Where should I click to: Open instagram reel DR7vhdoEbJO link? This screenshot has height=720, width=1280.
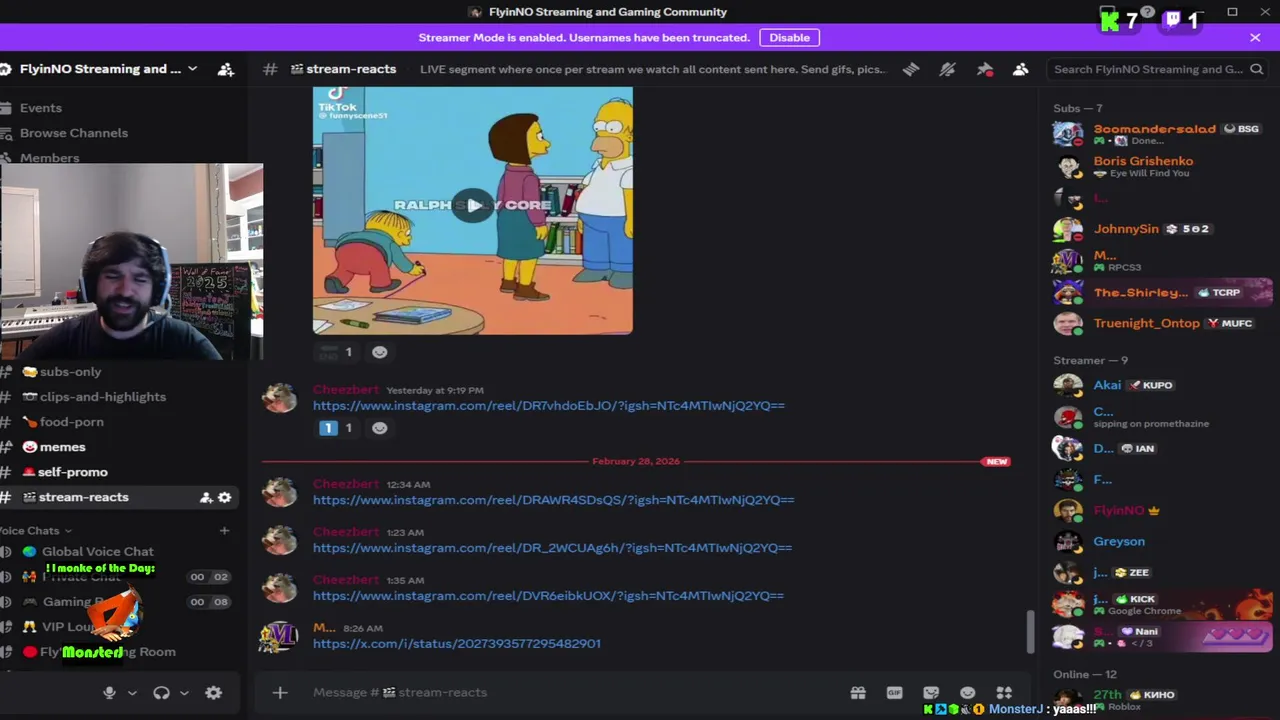(x=549, y=406)
